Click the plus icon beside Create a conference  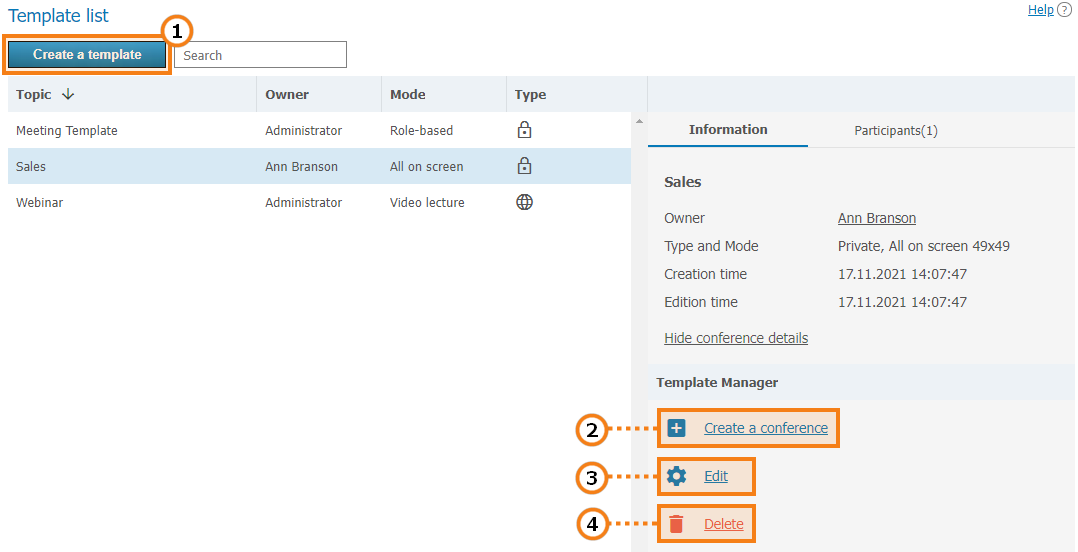point(677,428)
